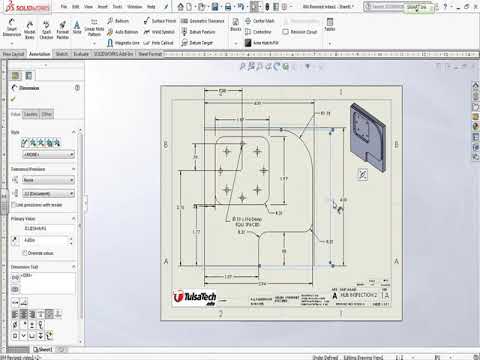Add a Center Mark
Viewport: 480px width, 360px height.
[x=260, y=21]
